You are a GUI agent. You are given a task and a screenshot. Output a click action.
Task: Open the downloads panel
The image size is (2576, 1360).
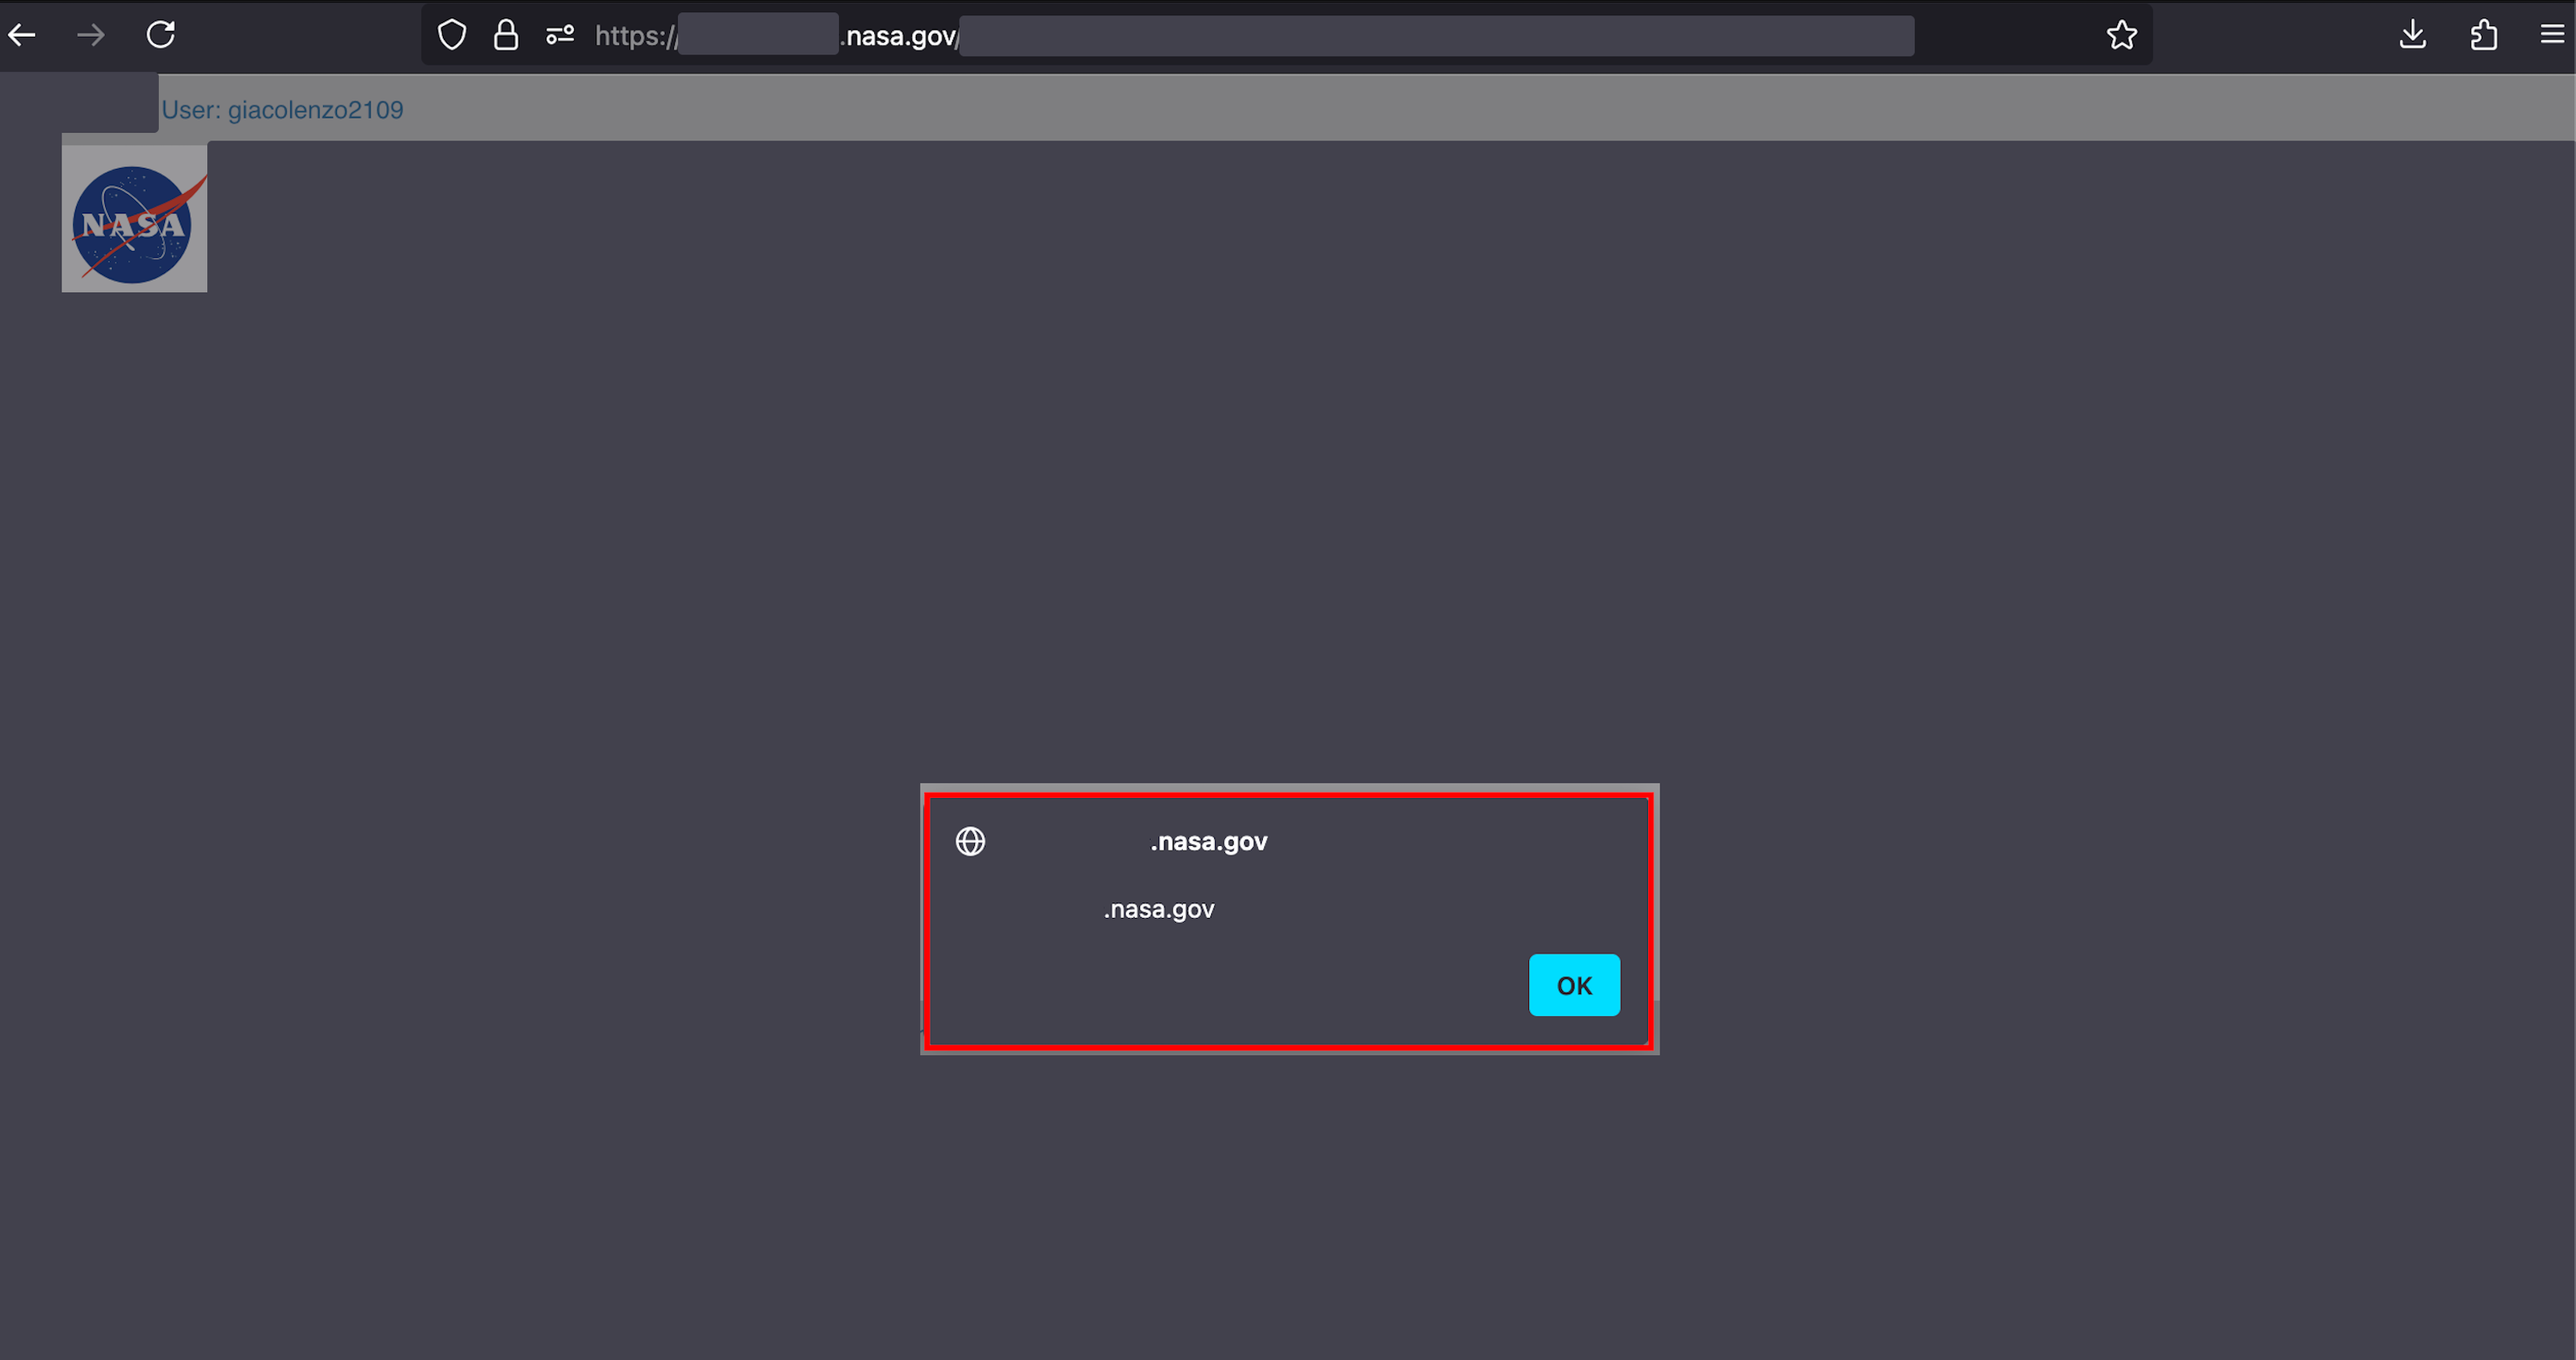[2412, 35]
